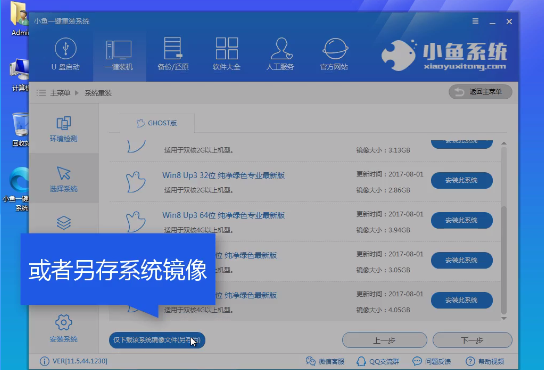The image size is (544, 370).
Task: Install the Win8 Up3 64位 system (3.94GB)
Action: (462, 220)
